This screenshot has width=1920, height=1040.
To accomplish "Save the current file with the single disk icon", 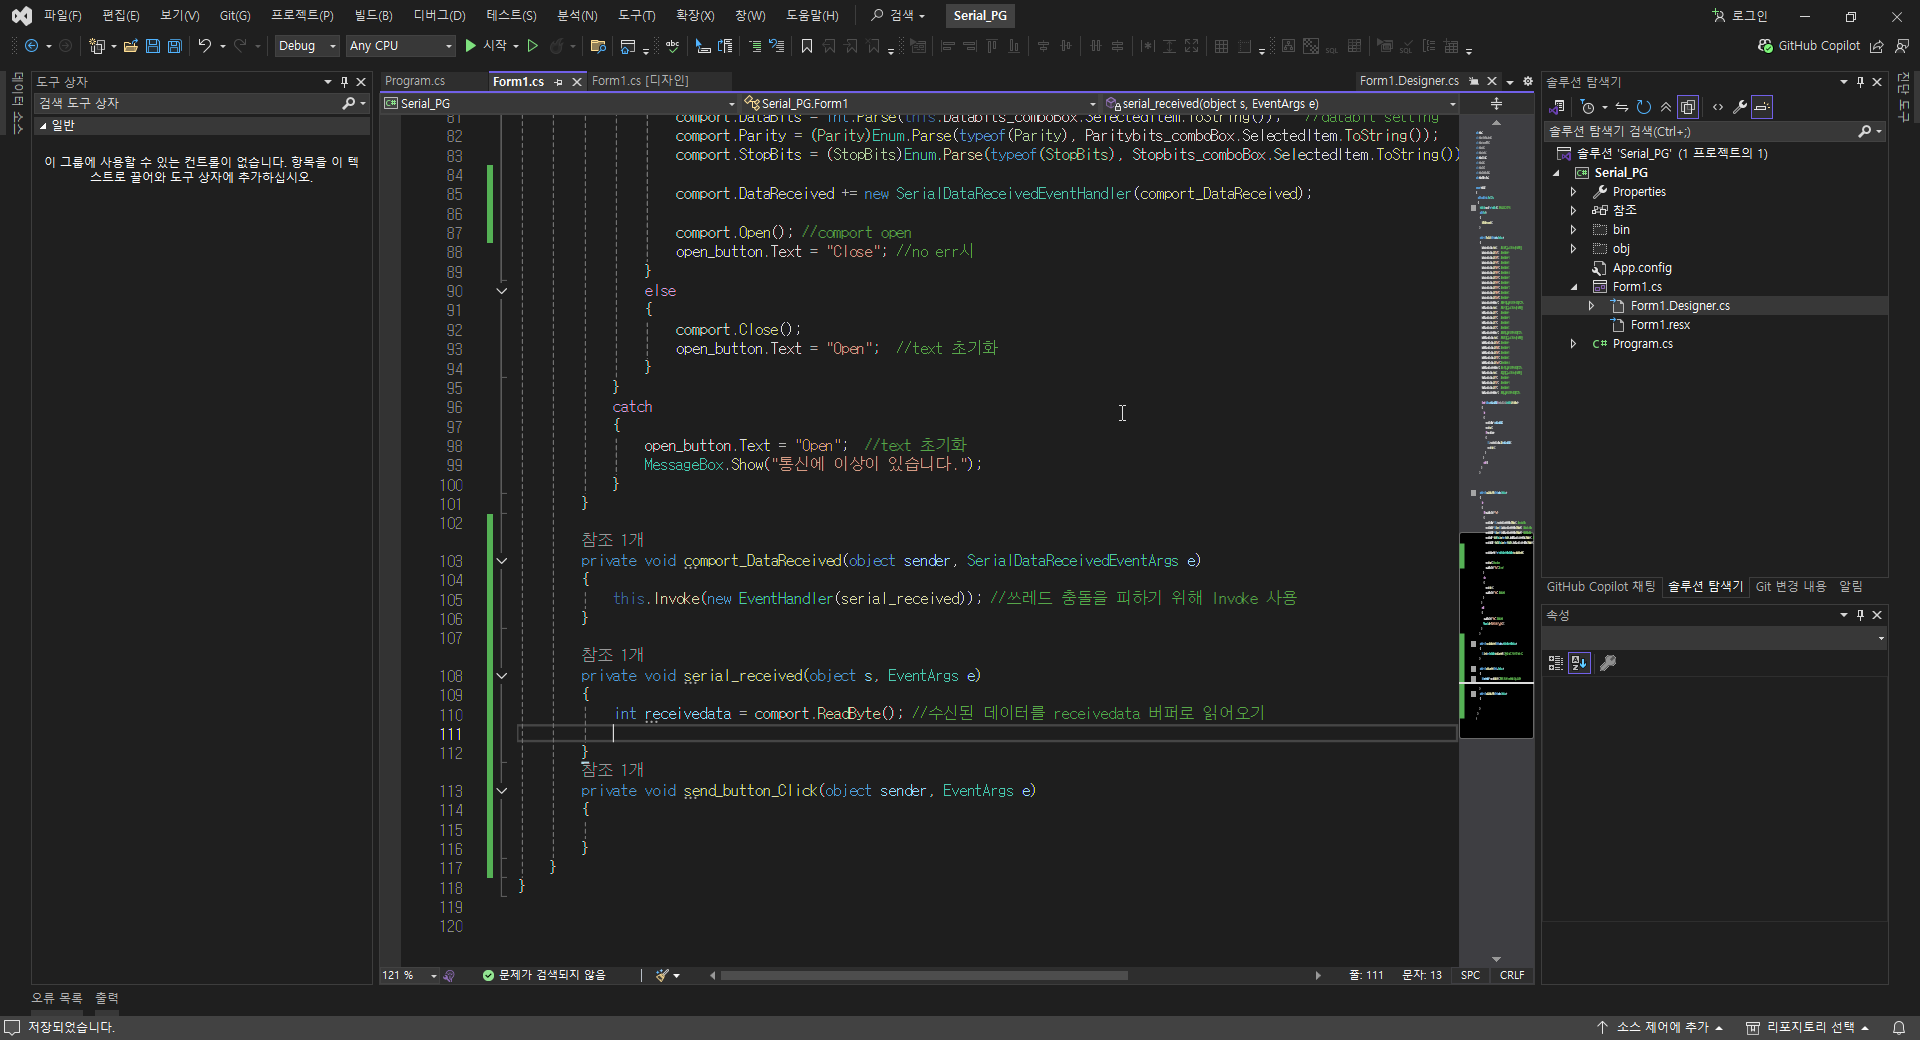I will [153, 46].
